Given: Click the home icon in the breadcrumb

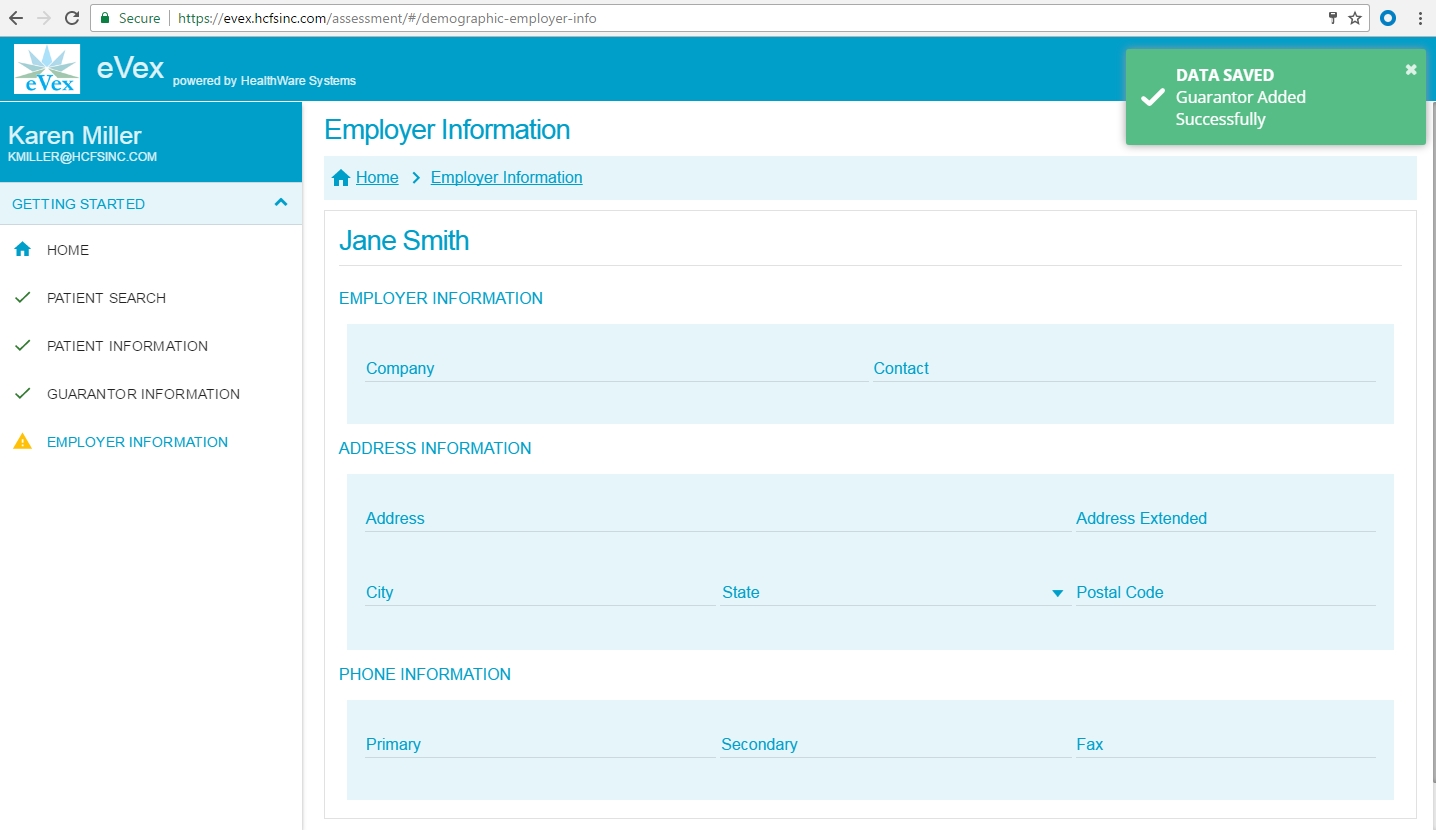Looking at the screenshot, I should pyautogui.click(x=341, y=178).
